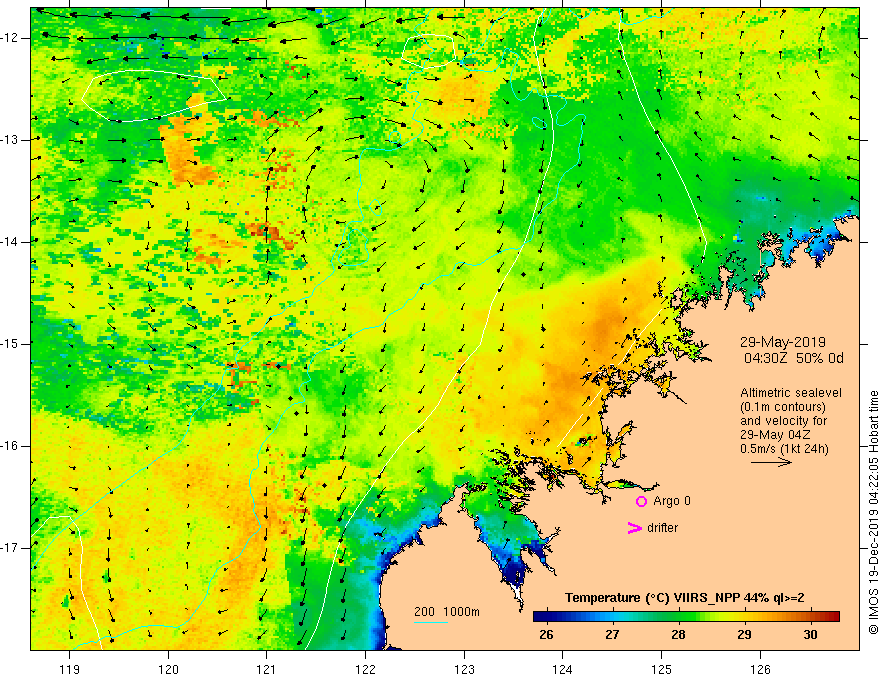Click the '29-May 04Z' caption line
The image size is (880, 680).
tap(775, 435)
